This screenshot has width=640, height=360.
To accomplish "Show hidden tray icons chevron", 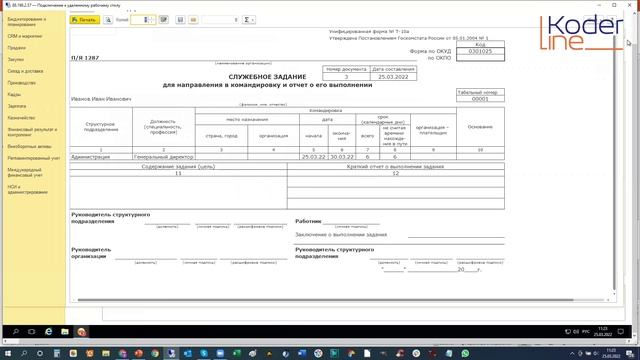I will tap(572, 354).
